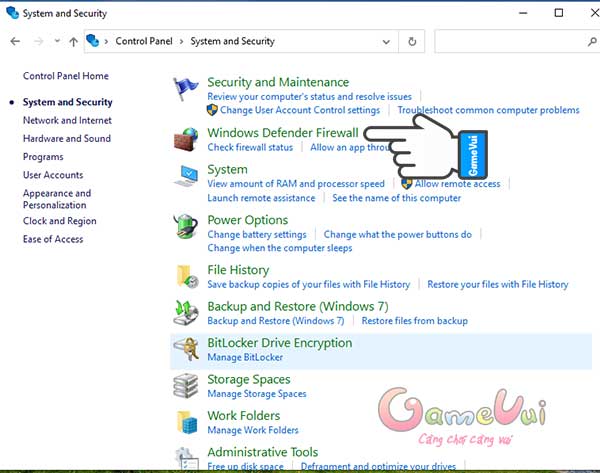600x473 pixels.
Task: Click View amount of RAM and processor speed
Action: [x=296, y=184]
